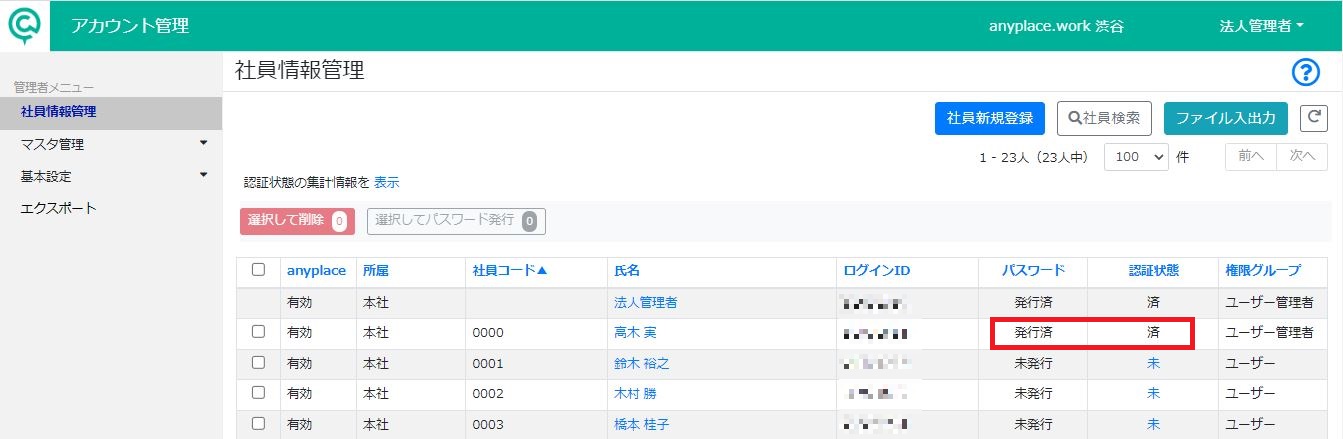Sort by 認証状態 column header
This screenshot has width=1343, height=439.
click(x=1153, y=270)
